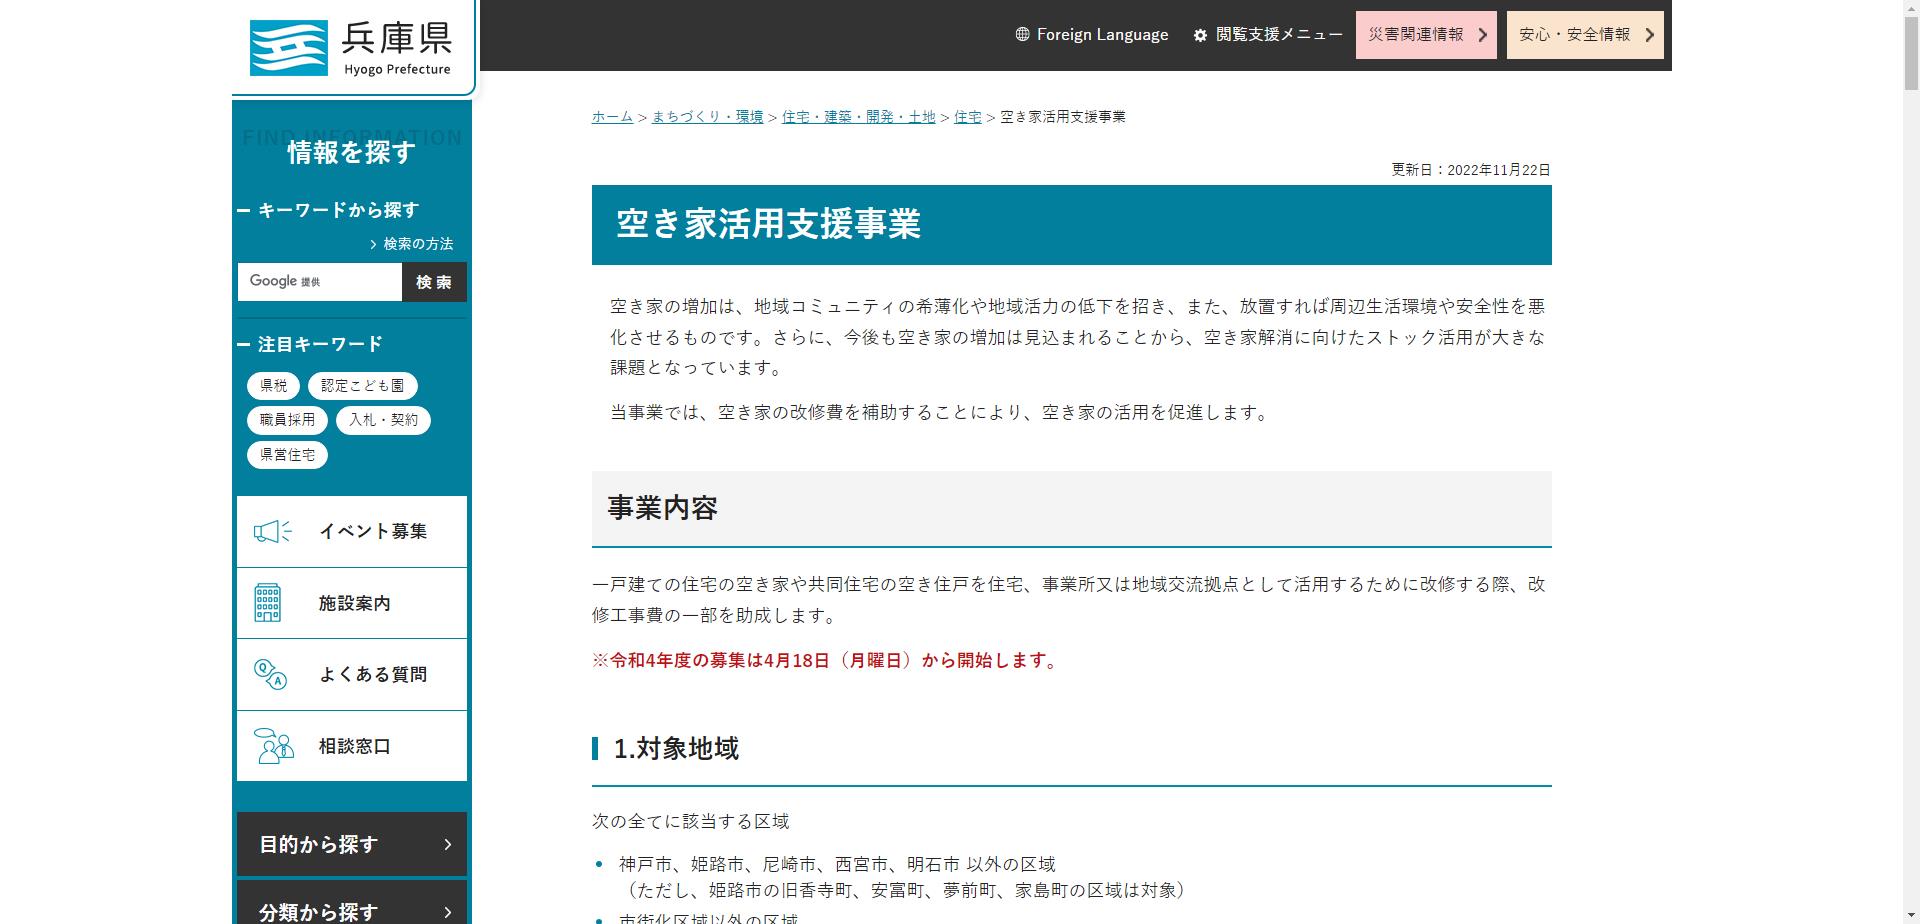The image size is (1920, 924).
Task: Open the Foreign Language menu
Action: coord(1092,35)
